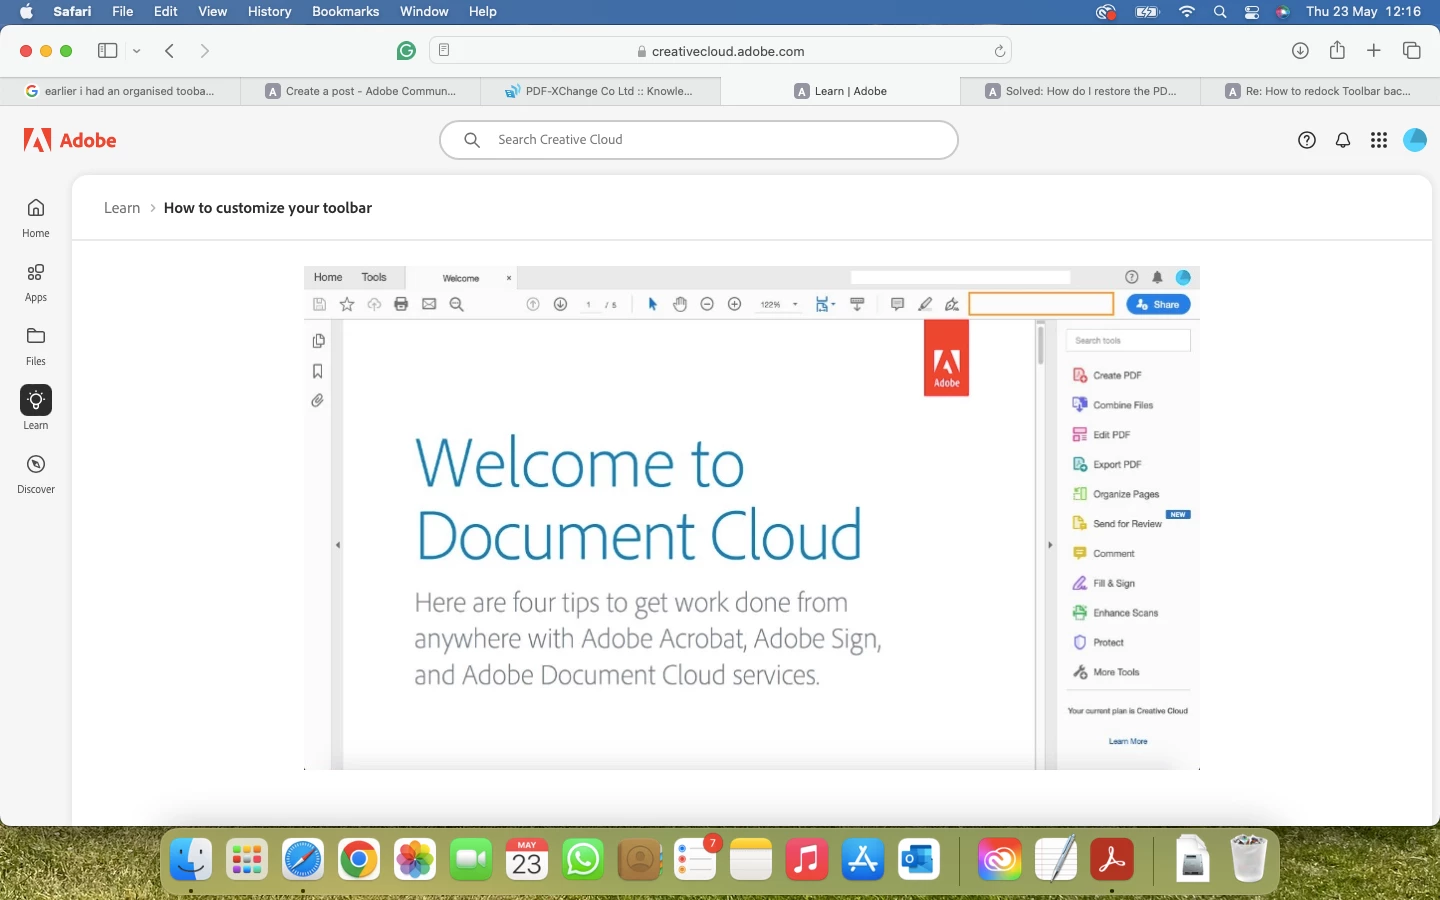Select Learn lightbulb in Adobe sidebar

point(36,400)
